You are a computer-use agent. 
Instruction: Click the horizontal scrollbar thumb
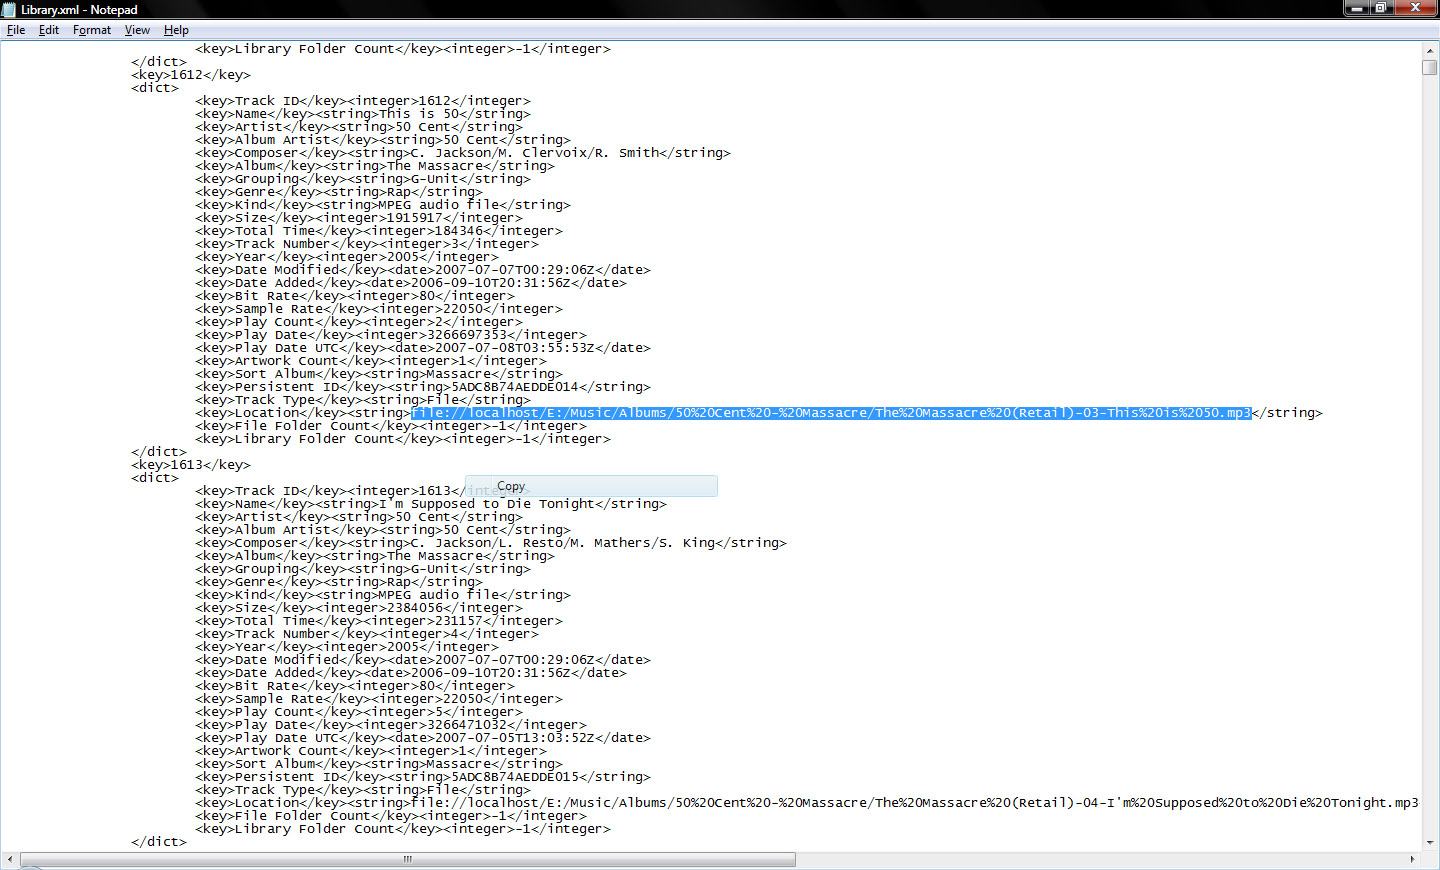pyautogui.click(x=408, y=859)
